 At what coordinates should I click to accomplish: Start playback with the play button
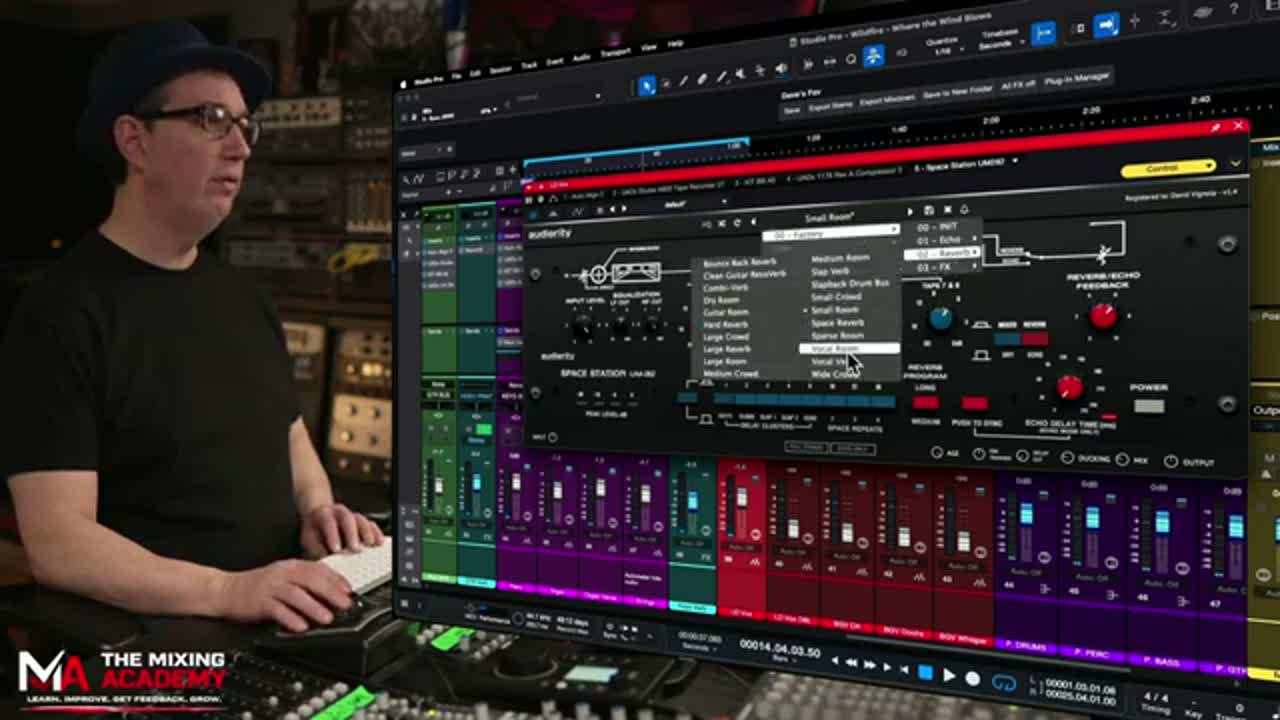click(949, 676)
